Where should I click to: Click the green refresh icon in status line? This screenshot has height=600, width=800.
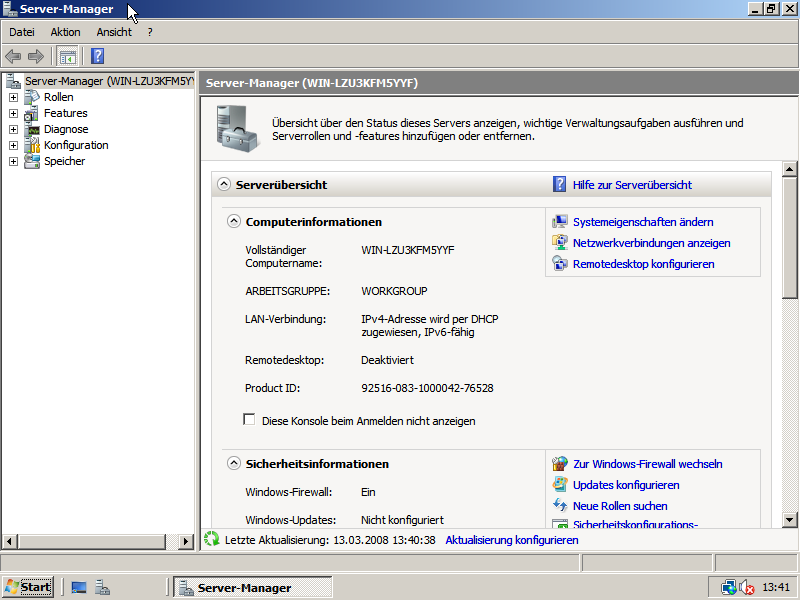(x=211, y=539)
